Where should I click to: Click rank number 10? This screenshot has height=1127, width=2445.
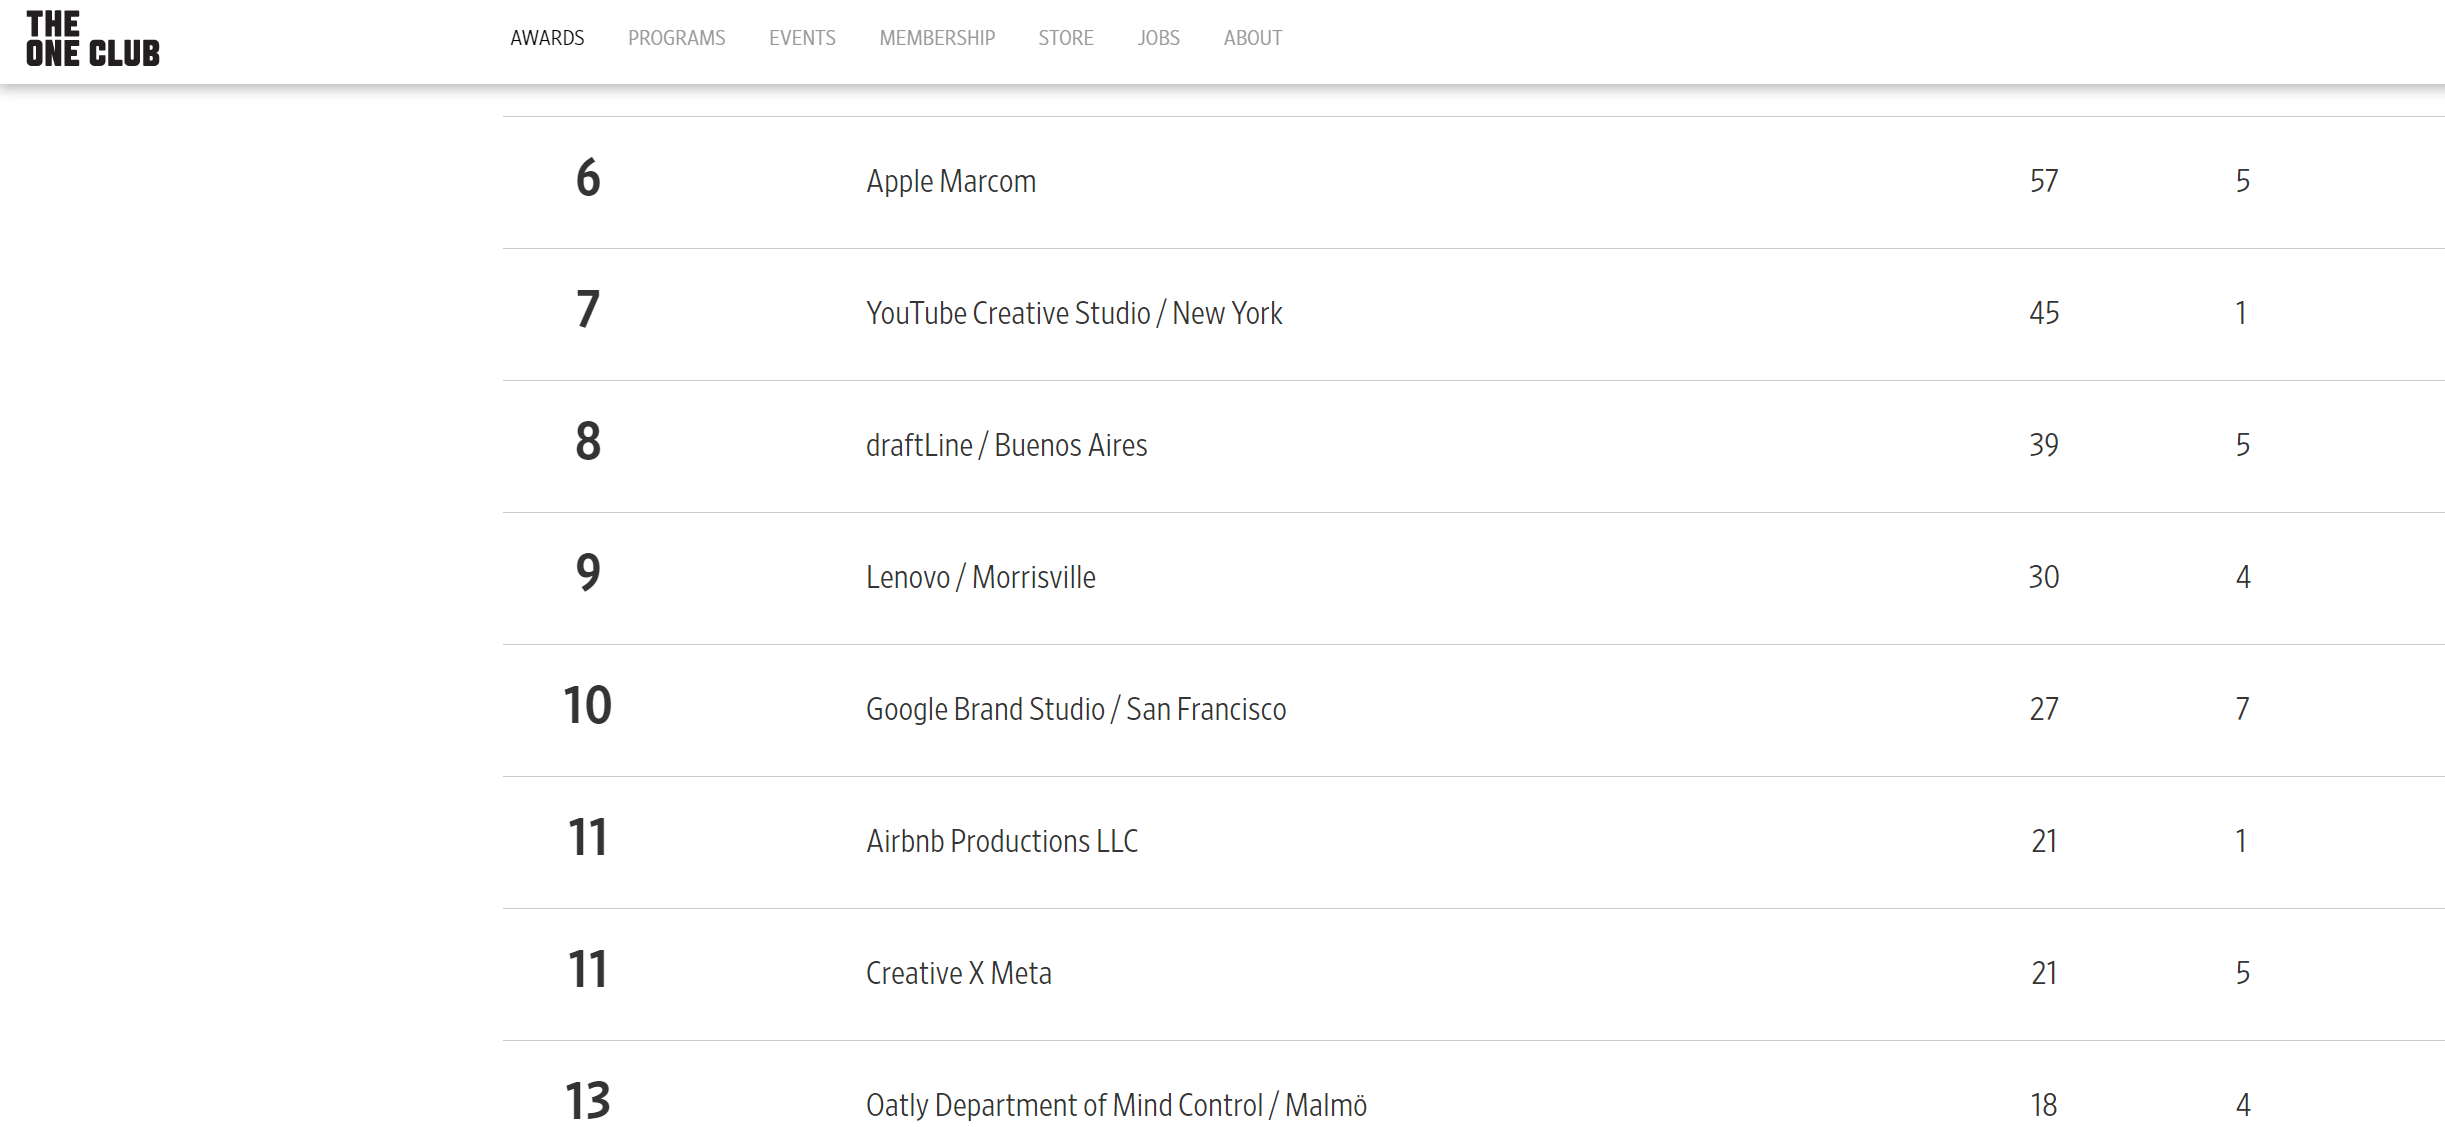[588, 707]
